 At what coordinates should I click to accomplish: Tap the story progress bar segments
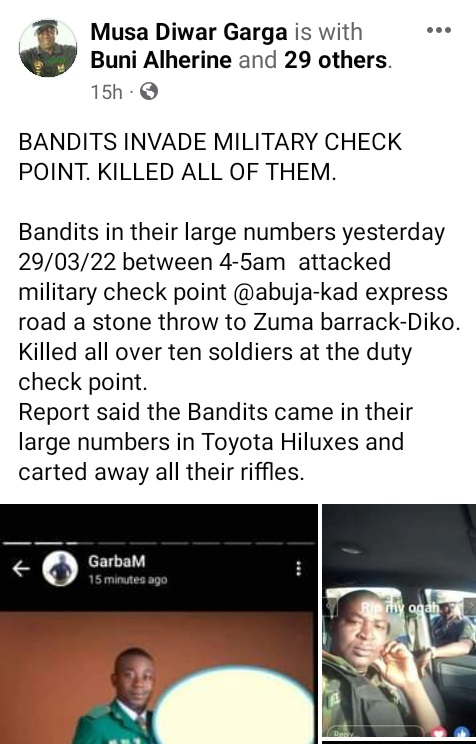coord(159,543)
